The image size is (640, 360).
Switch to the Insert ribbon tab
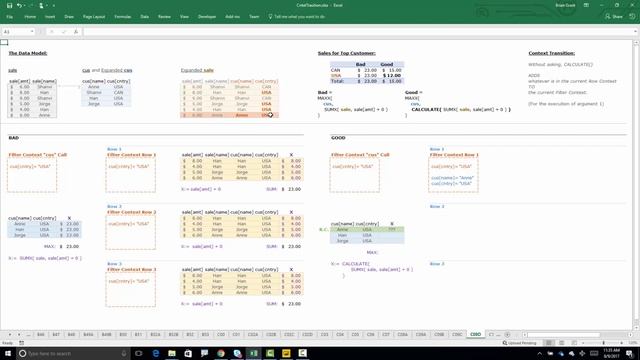50,17
